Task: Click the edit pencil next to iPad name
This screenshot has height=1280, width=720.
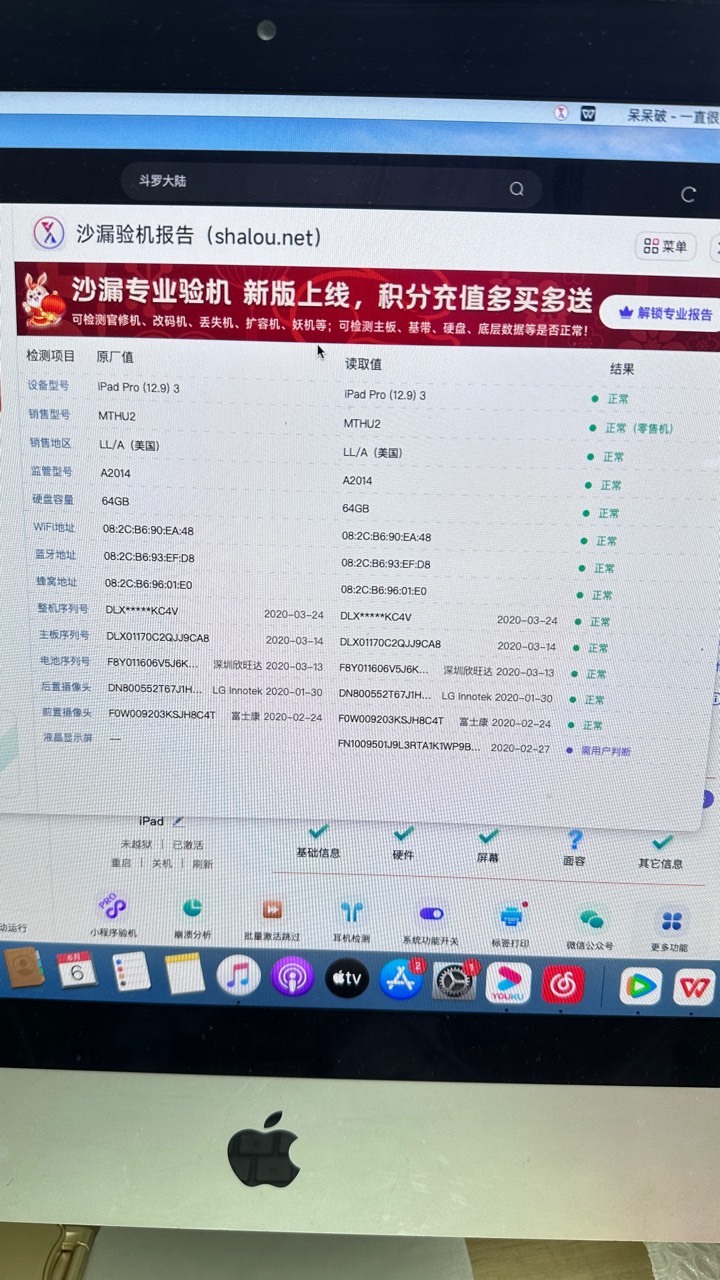Action: coord(178,821)
